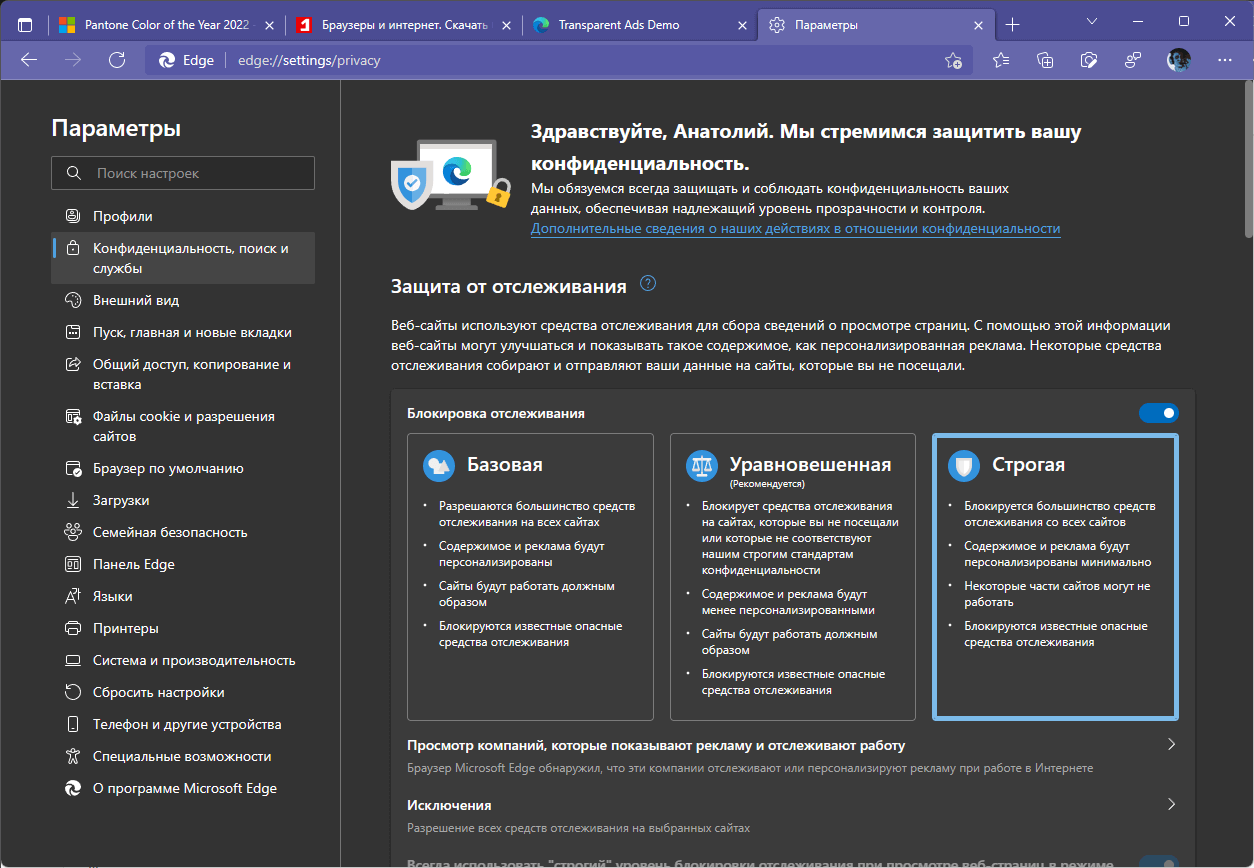Screen dimensions: 1254x868
Task: Open the profile avatar menu
Action: tap(1179, 60)
